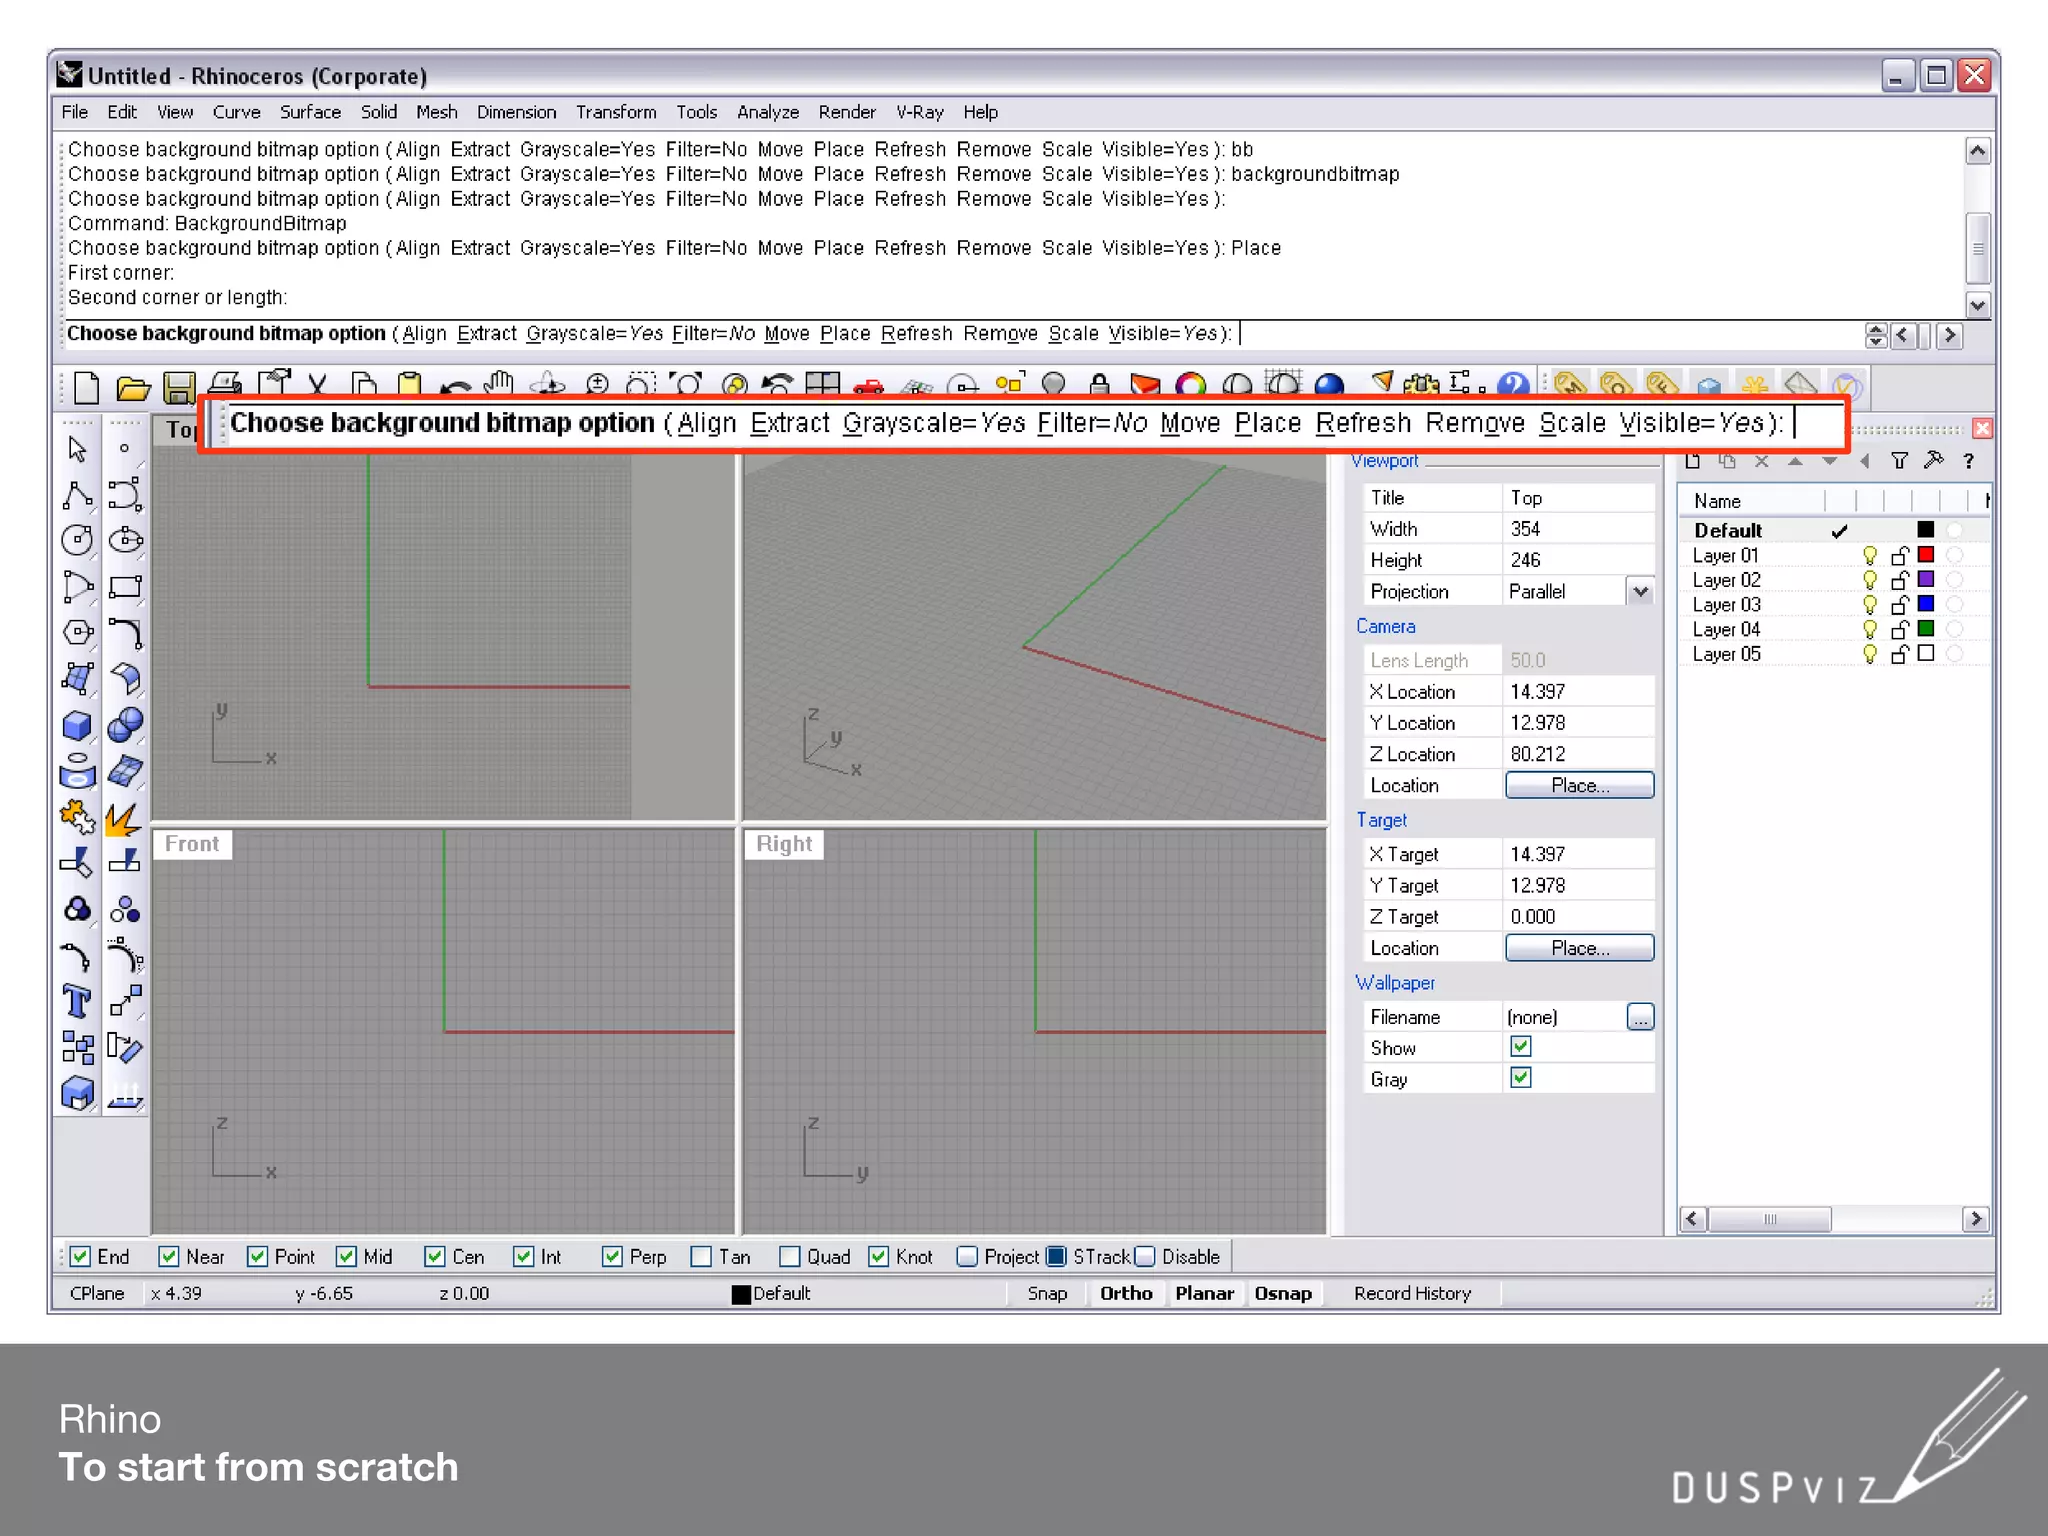Image resolution: width=2048 pixels, height=1536 pixels.
Task: Click the Target Location Place button
Action: click(1579, 948)
